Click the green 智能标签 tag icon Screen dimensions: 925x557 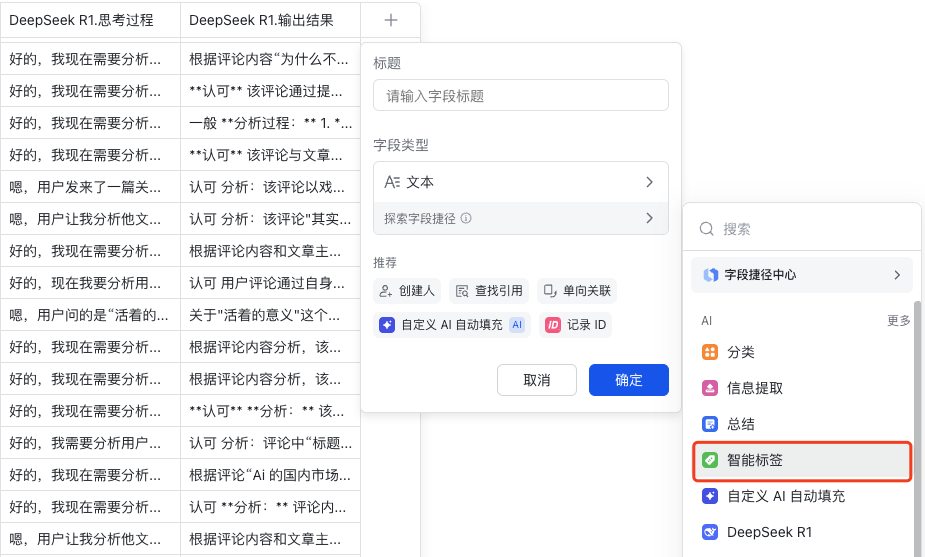[710, 460]
